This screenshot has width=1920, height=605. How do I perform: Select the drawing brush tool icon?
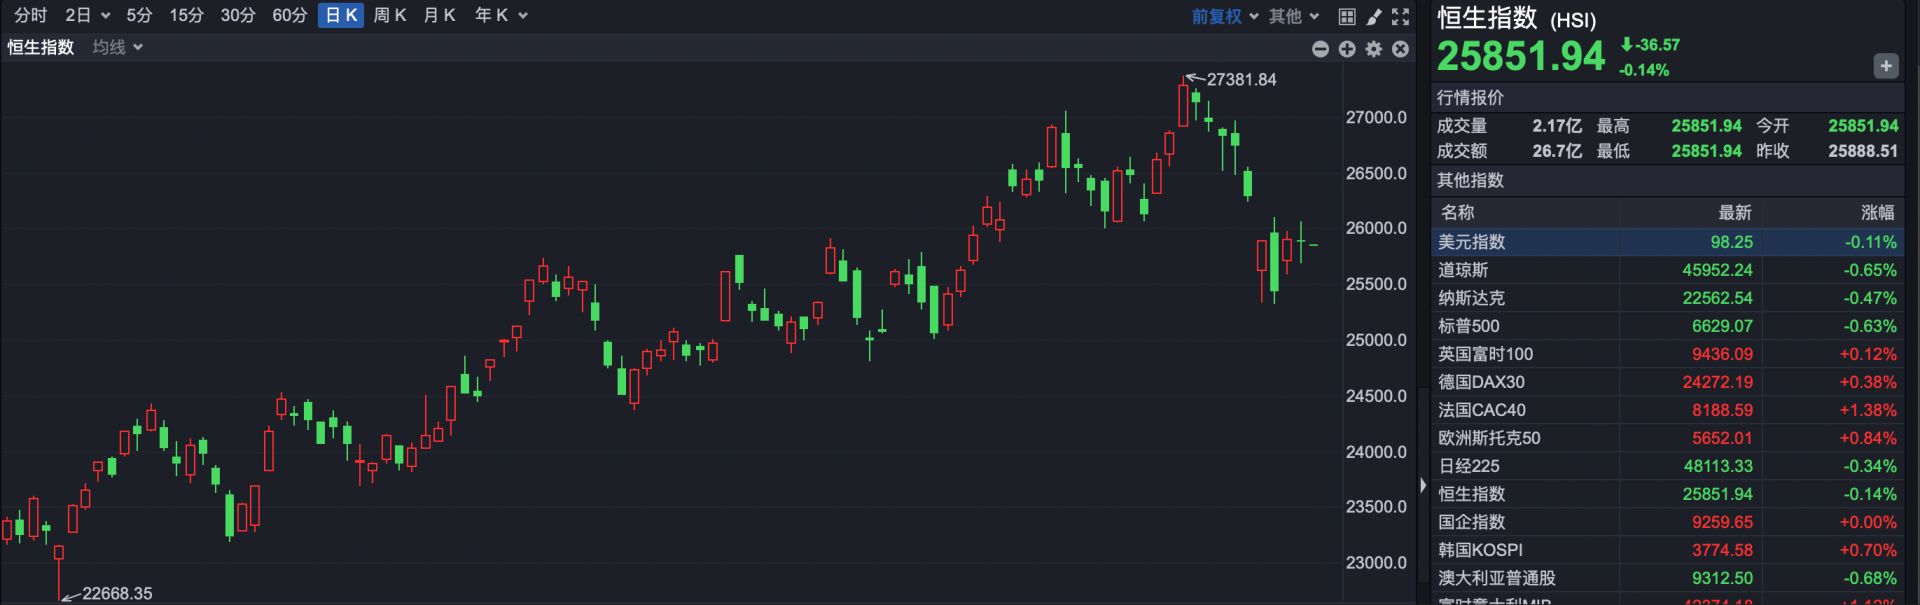point(1374,16)
